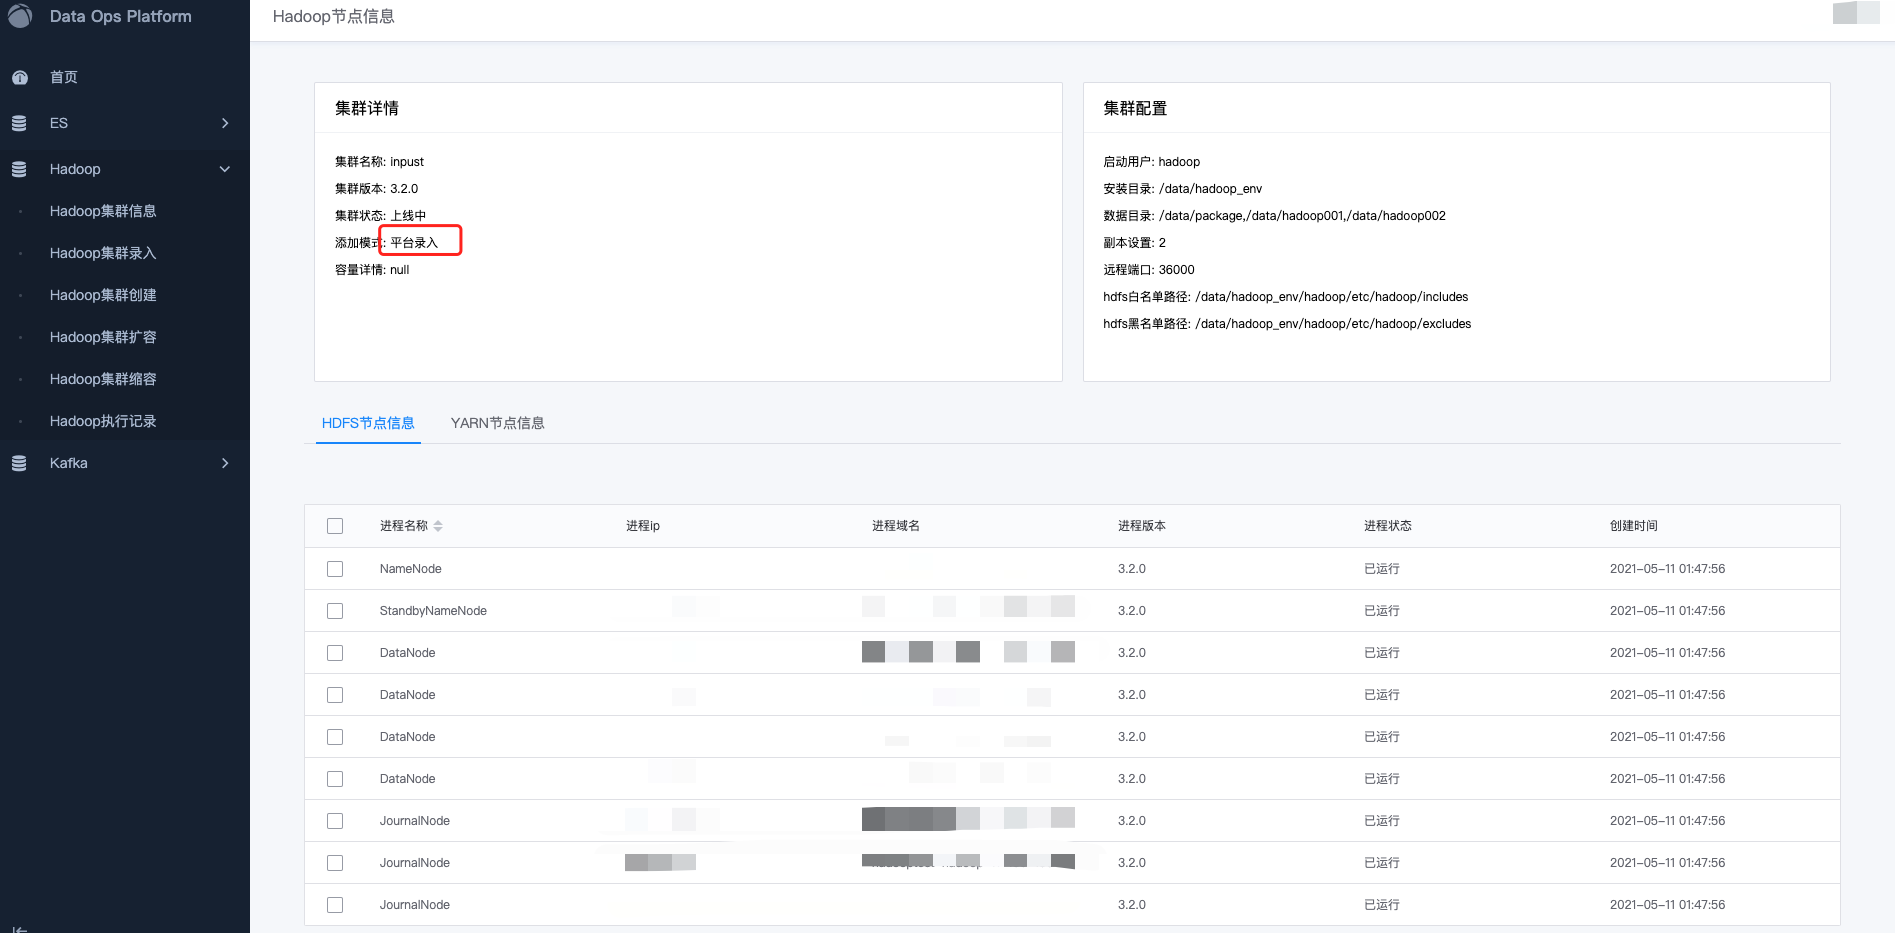
Task: Click the 集群配置 card title
Action: pyautogui.click(x=1135, y=108)
